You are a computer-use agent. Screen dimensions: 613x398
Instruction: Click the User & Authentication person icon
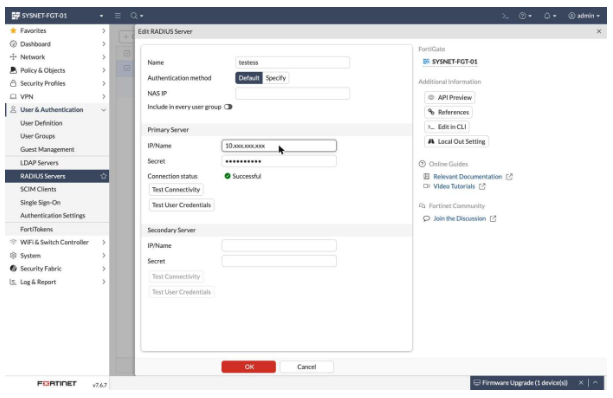coord(13,109)
